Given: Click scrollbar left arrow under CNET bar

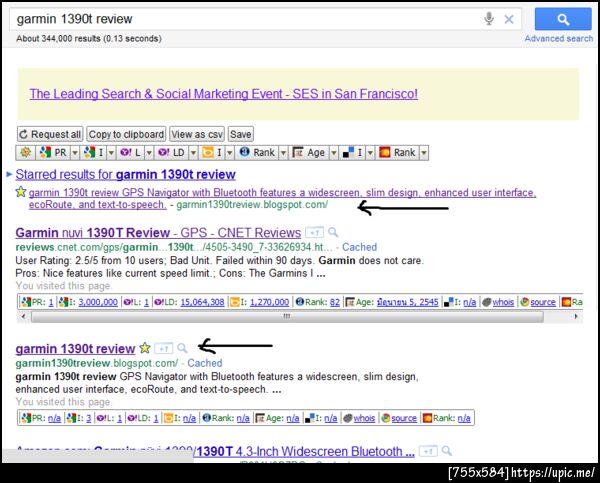Looking at the screenshot, I should [x=23, y=317].
